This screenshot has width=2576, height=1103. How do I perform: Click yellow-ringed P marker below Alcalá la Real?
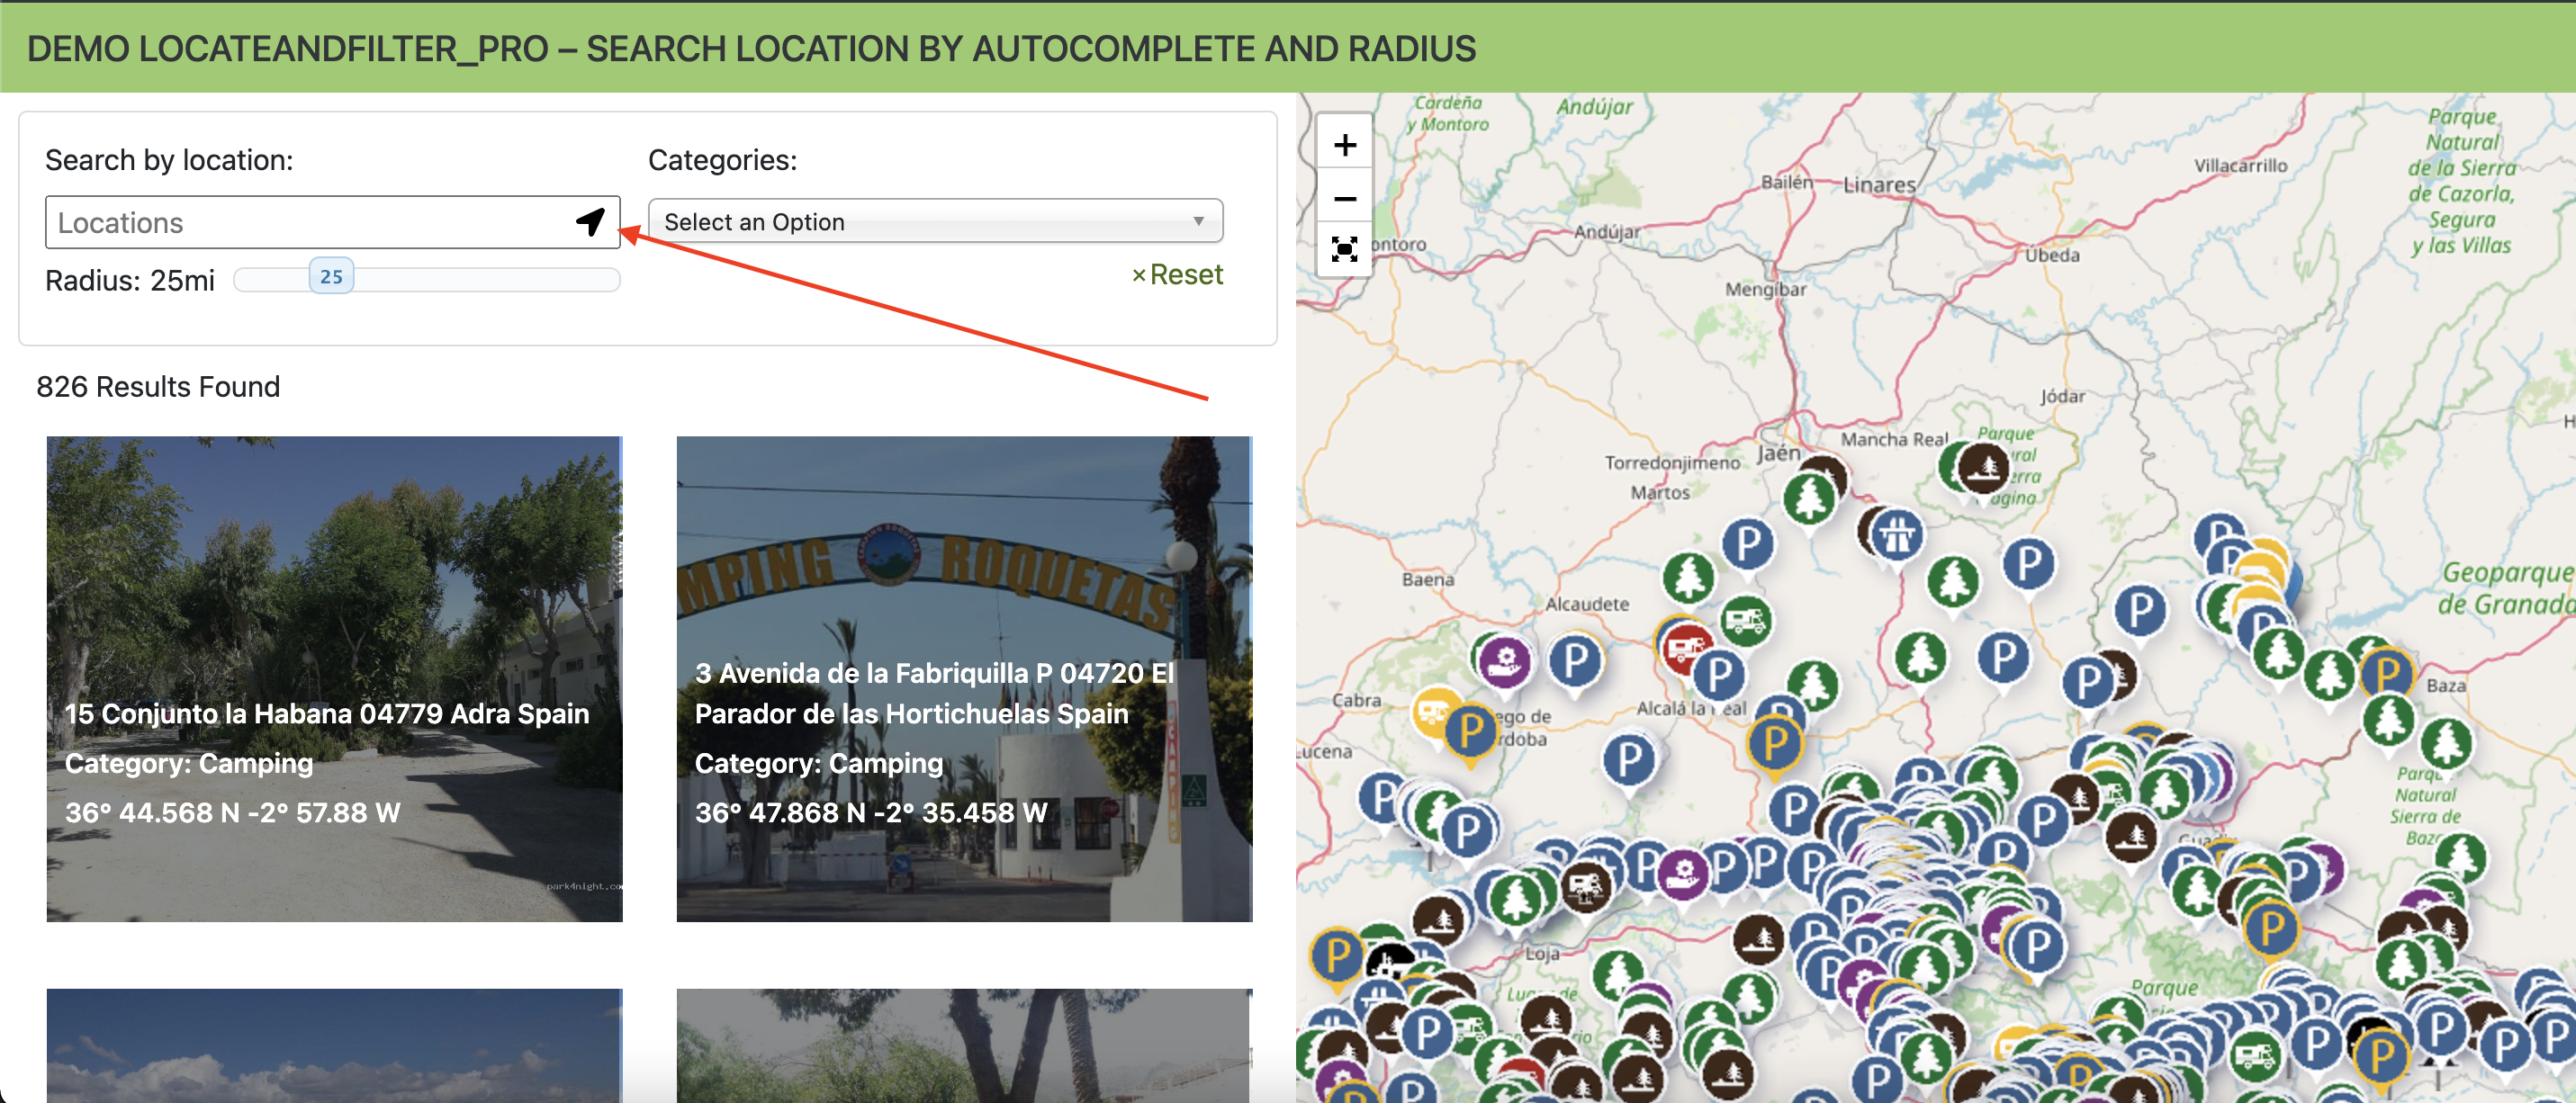pyautogui.click(x=1774, y=742)
